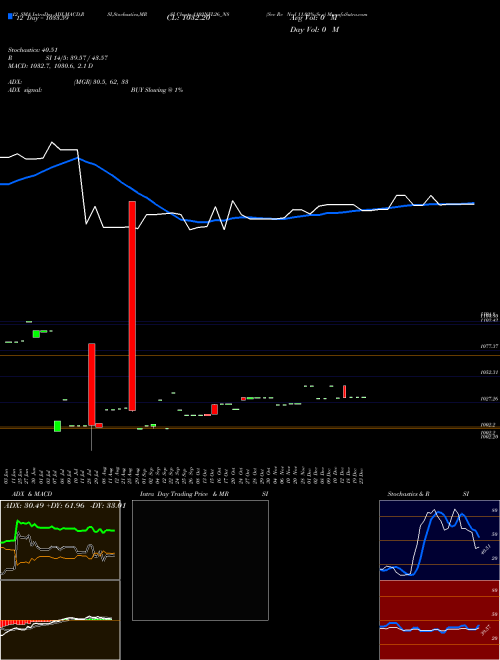
Task: Click the 'CL: 1032.20' closing price text
Action: click(188, 19)
